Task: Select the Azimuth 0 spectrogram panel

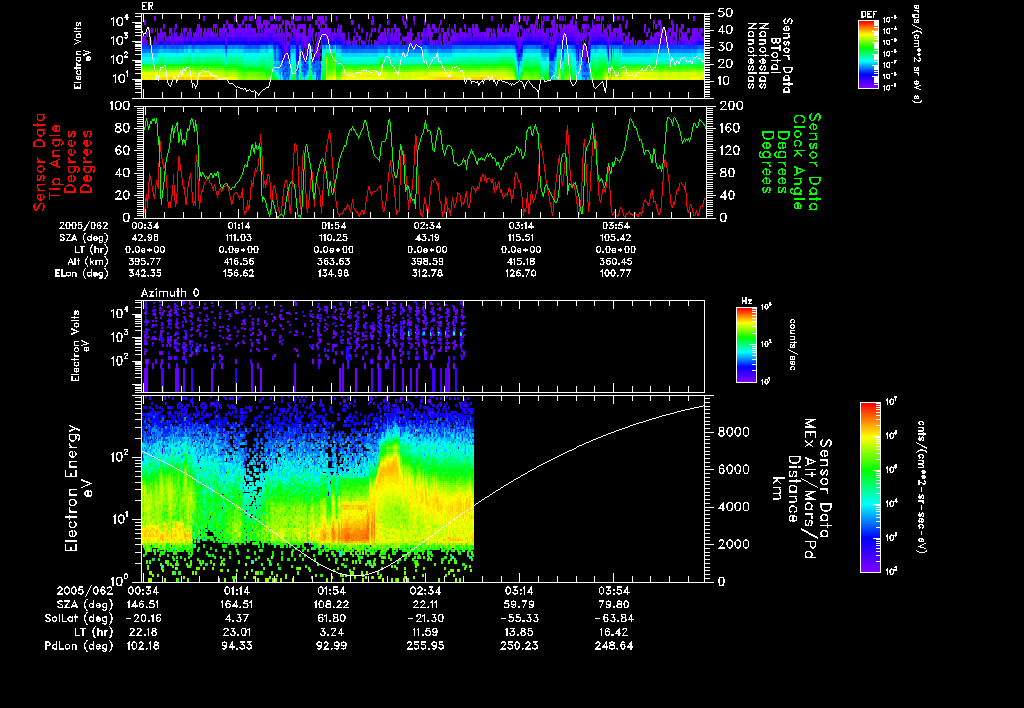Action: (423, 346)
